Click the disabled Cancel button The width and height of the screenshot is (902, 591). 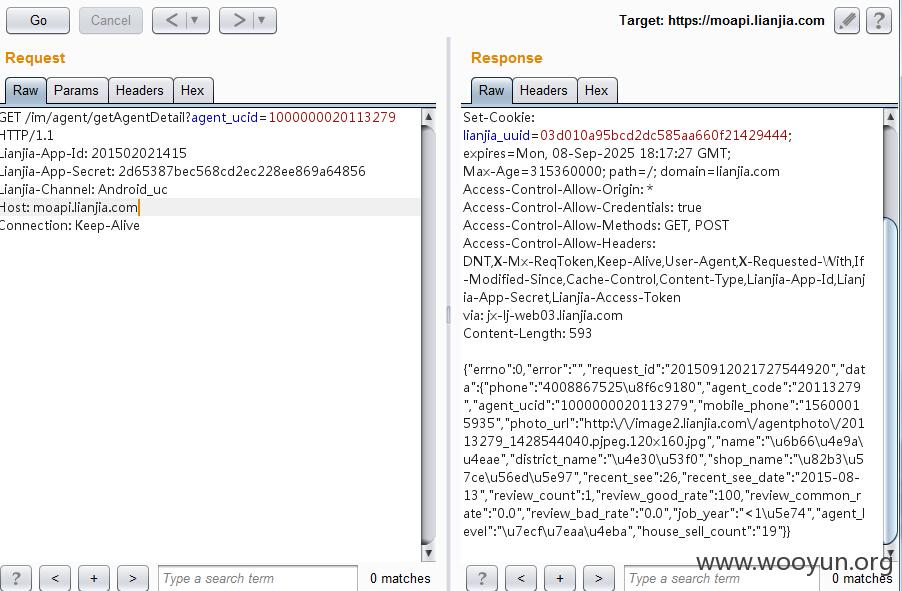110,21
